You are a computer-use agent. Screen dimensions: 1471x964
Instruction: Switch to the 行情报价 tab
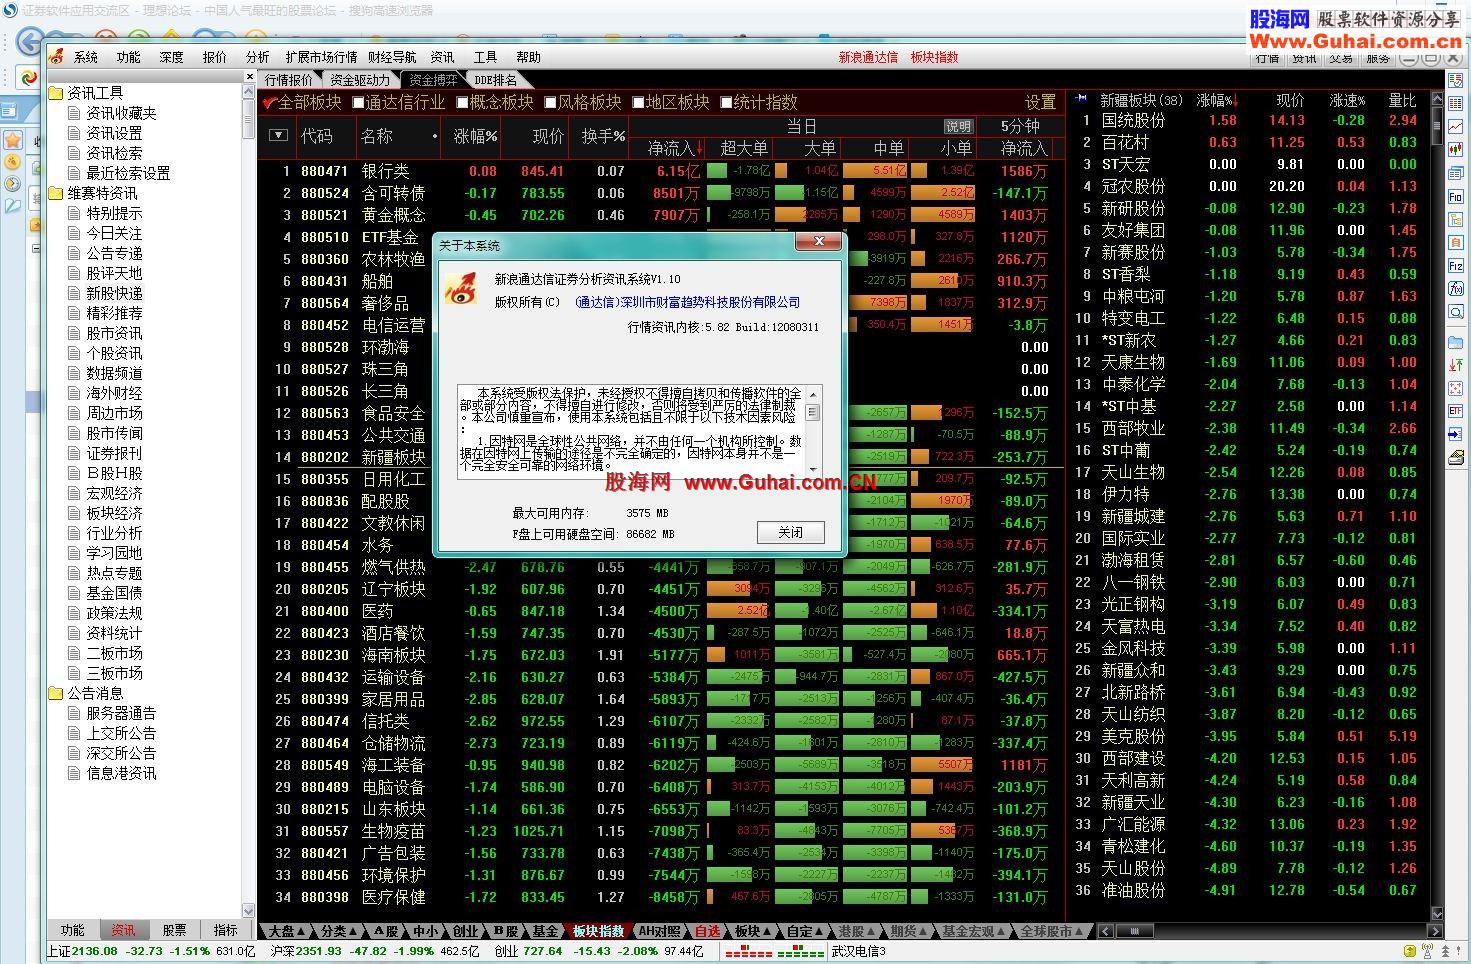[x=289, y=80]
